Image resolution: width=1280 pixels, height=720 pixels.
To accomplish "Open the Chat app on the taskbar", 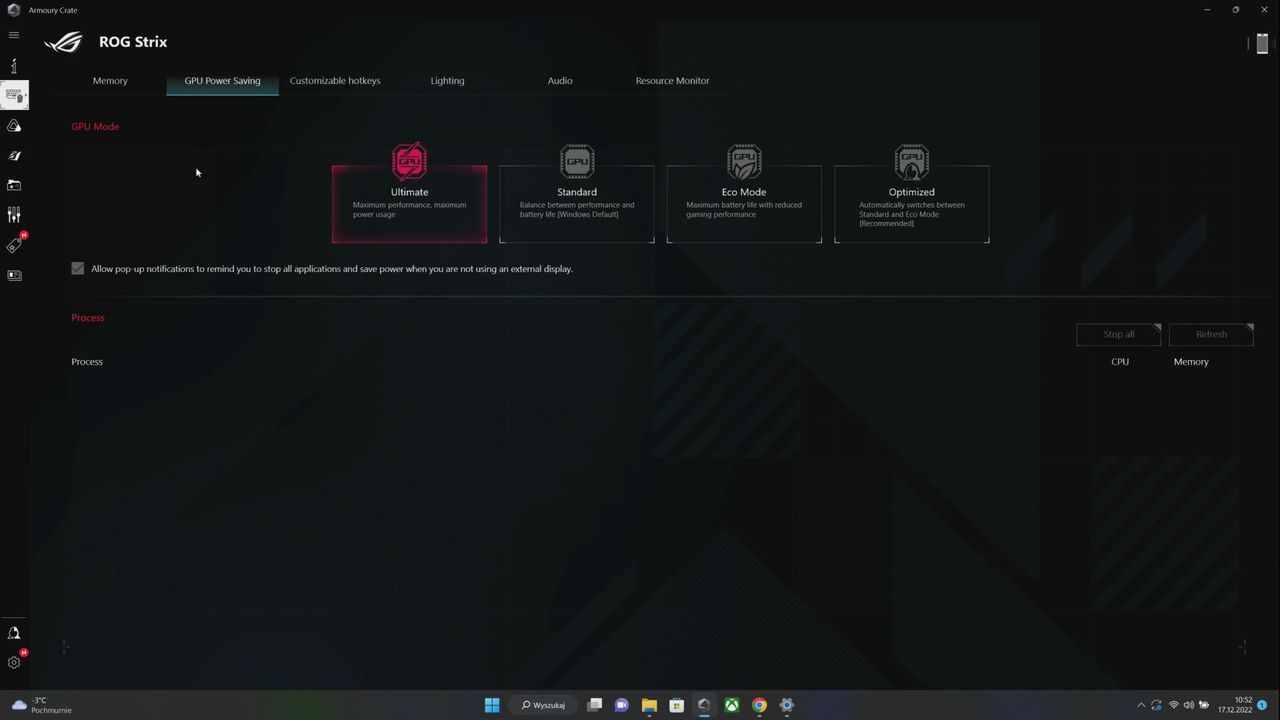I will point(621,705).
